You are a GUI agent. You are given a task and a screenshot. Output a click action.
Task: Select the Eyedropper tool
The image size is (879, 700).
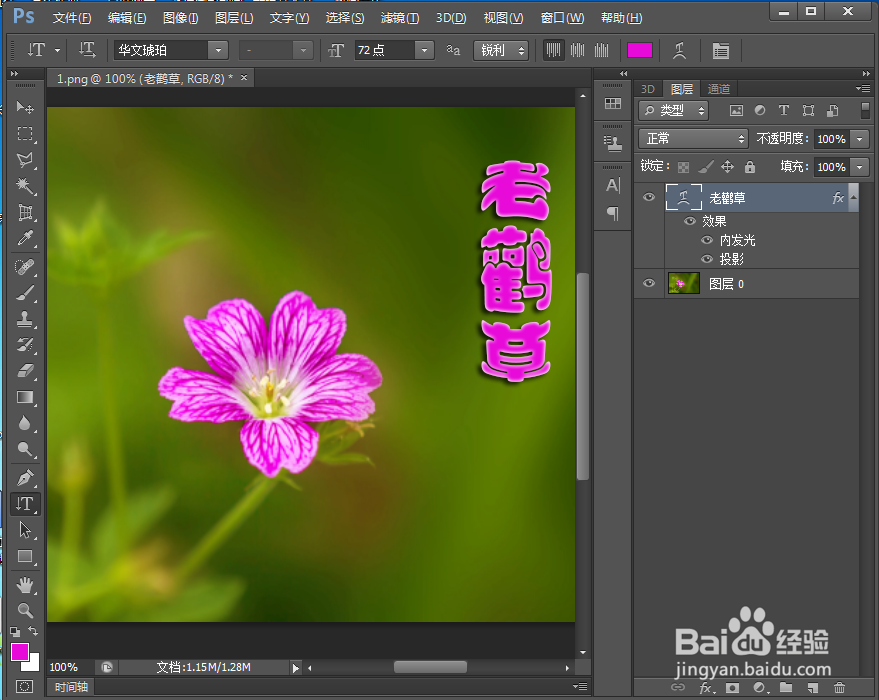pos(25,239)
